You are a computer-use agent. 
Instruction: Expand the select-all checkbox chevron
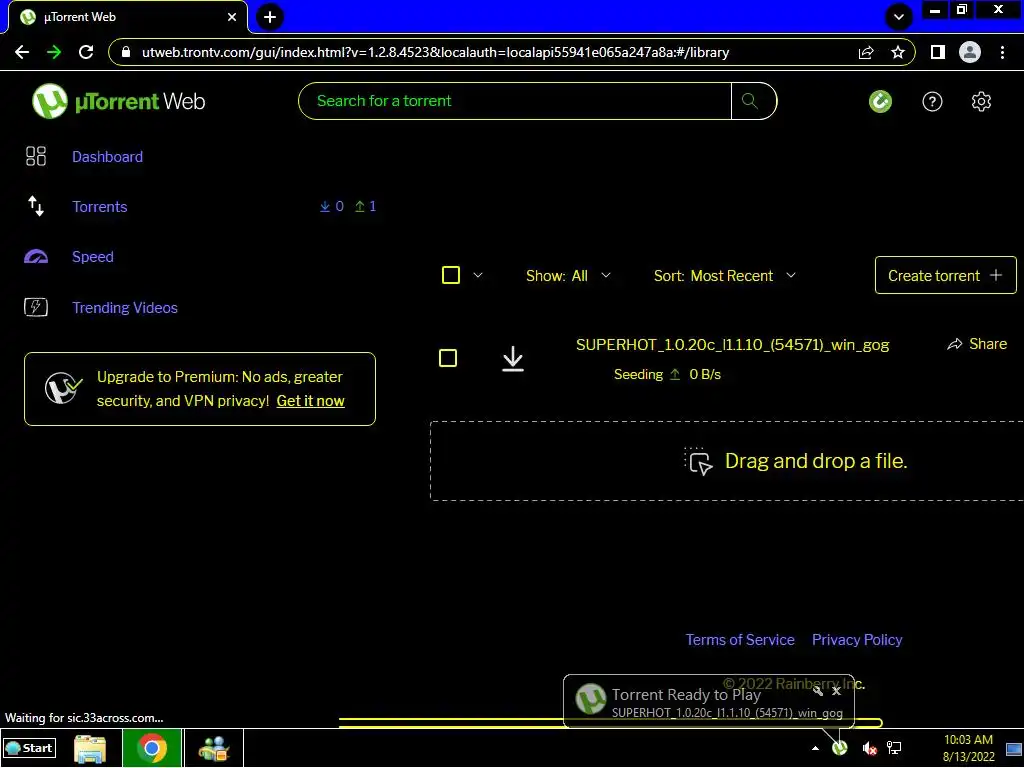click(478, 275)
